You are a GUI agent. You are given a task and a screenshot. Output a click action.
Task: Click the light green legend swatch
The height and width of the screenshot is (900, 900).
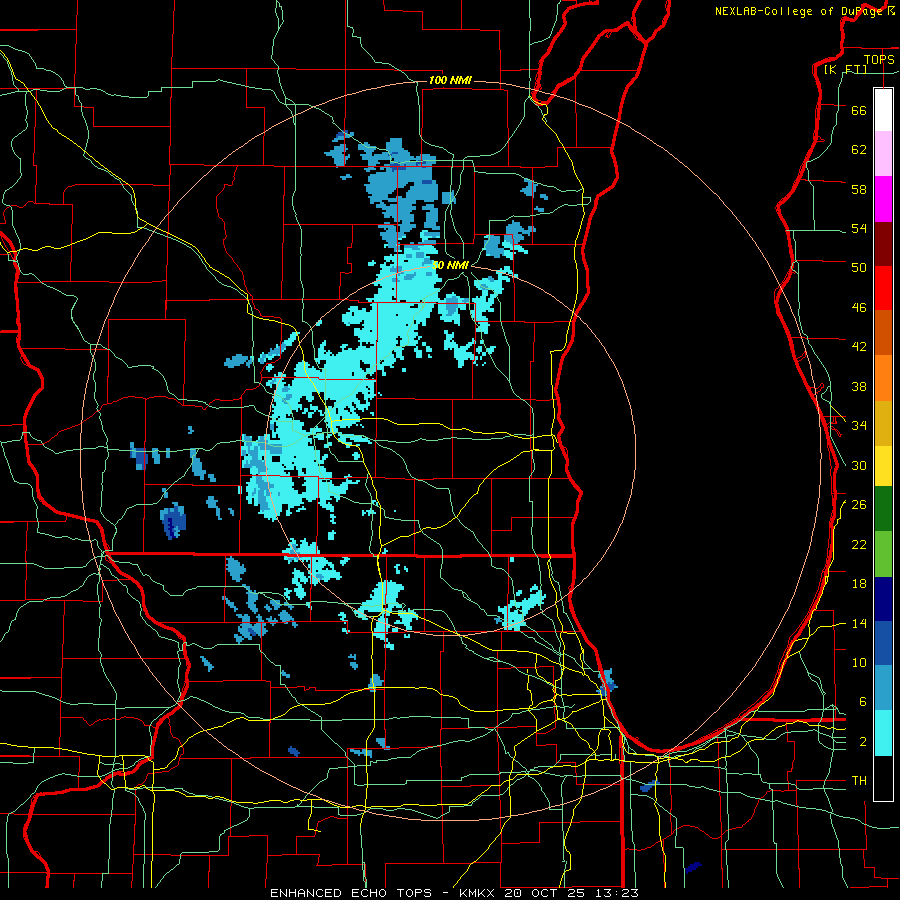click(x=883, y=554)
